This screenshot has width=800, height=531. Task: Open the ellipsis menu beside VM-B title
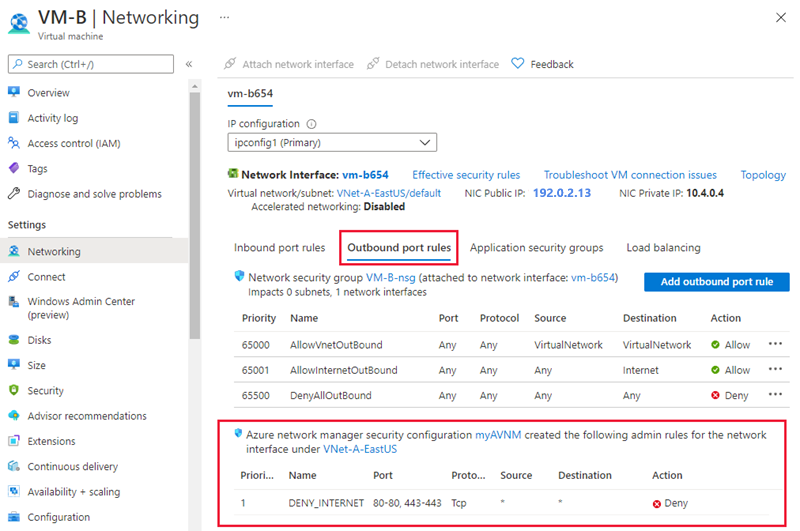pyautogui.click(x=224, y=17)
